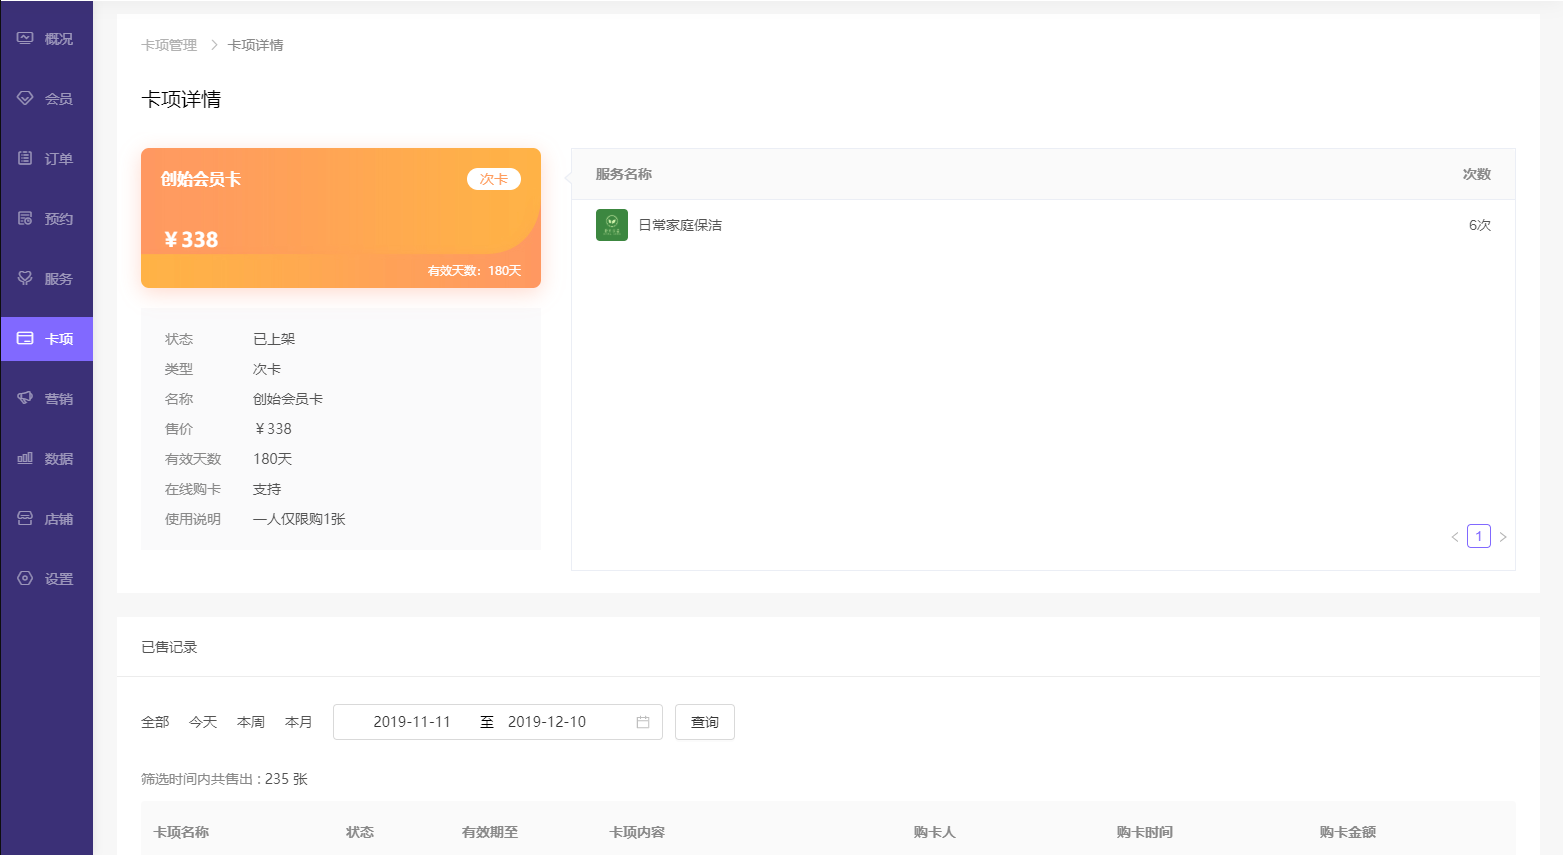The width and height of the screenshot is (1563, 855).
Task: Click the calendar icon in date range field
Action: click(643, 722)
